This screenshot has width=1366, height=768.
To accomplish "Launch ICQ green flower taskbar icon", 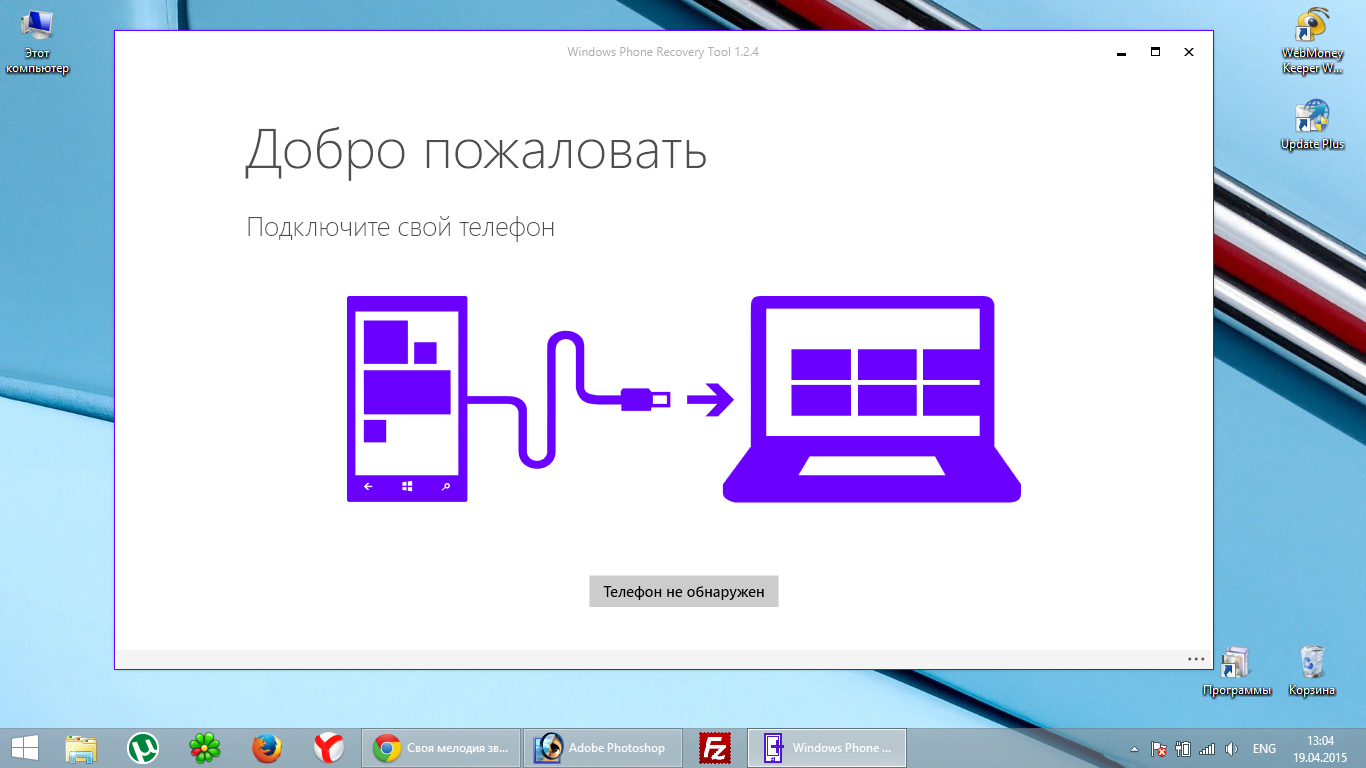I will click(205, 747).
